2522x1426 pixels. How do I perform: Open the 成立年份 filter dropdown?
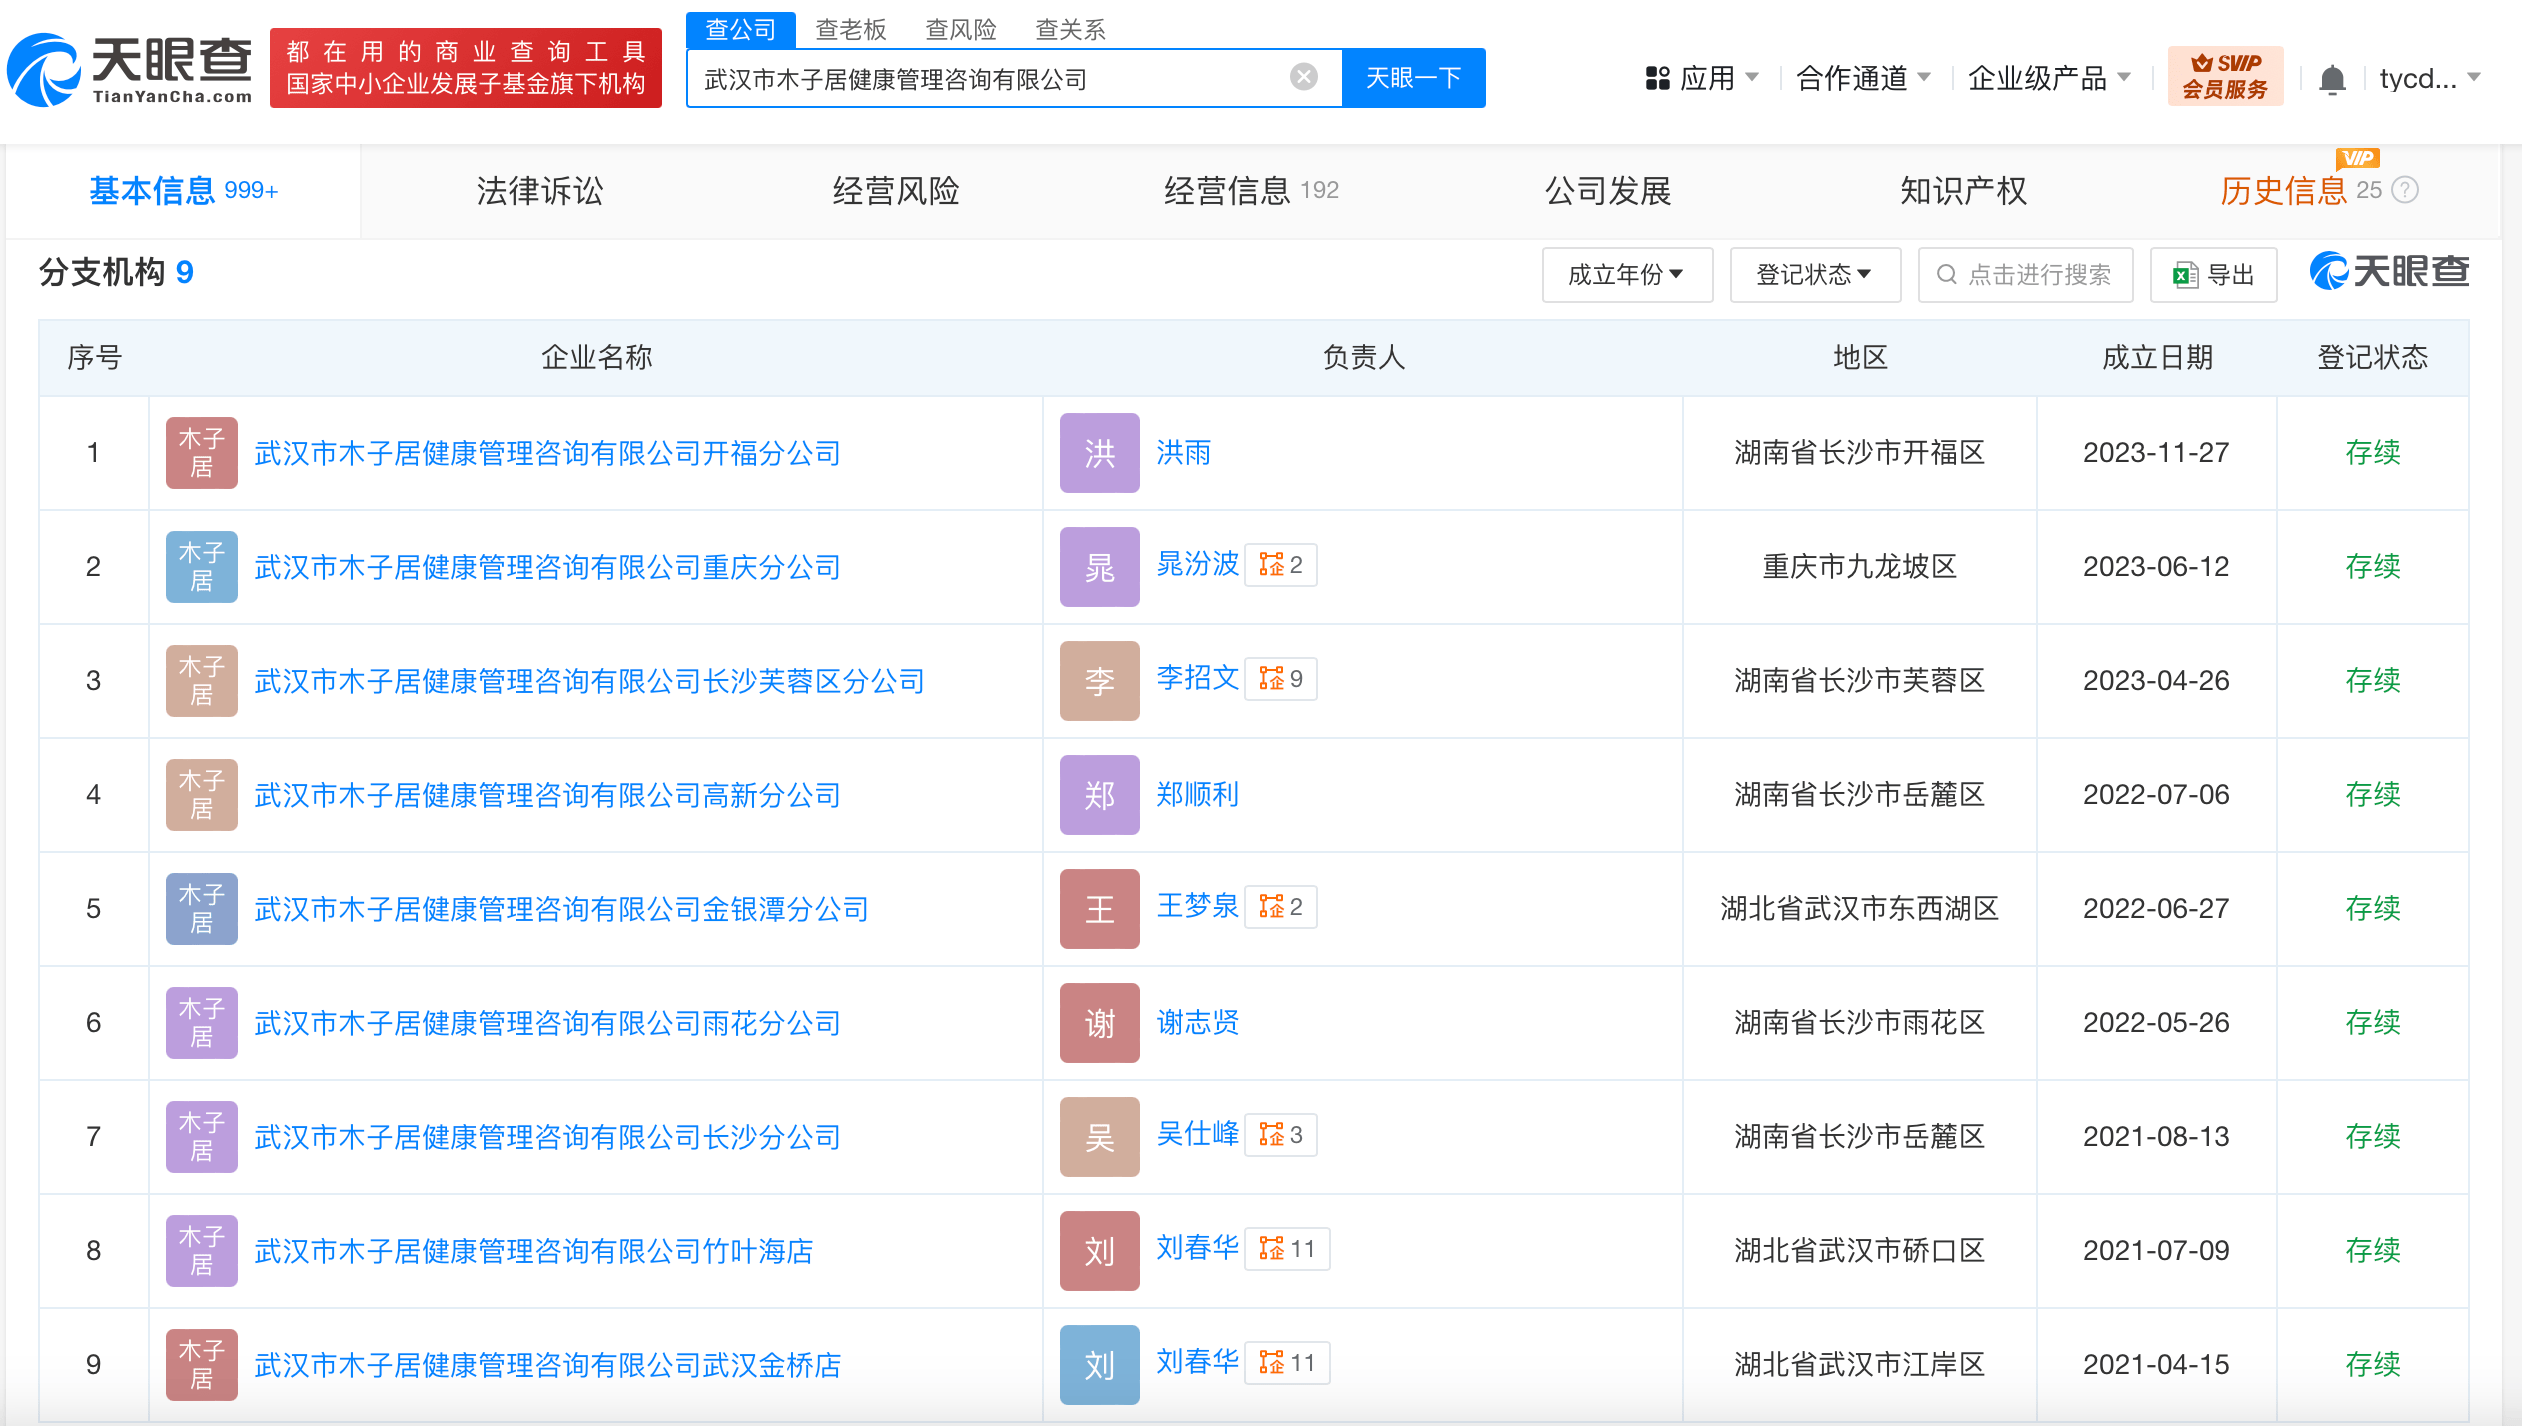coord(1627,274)
